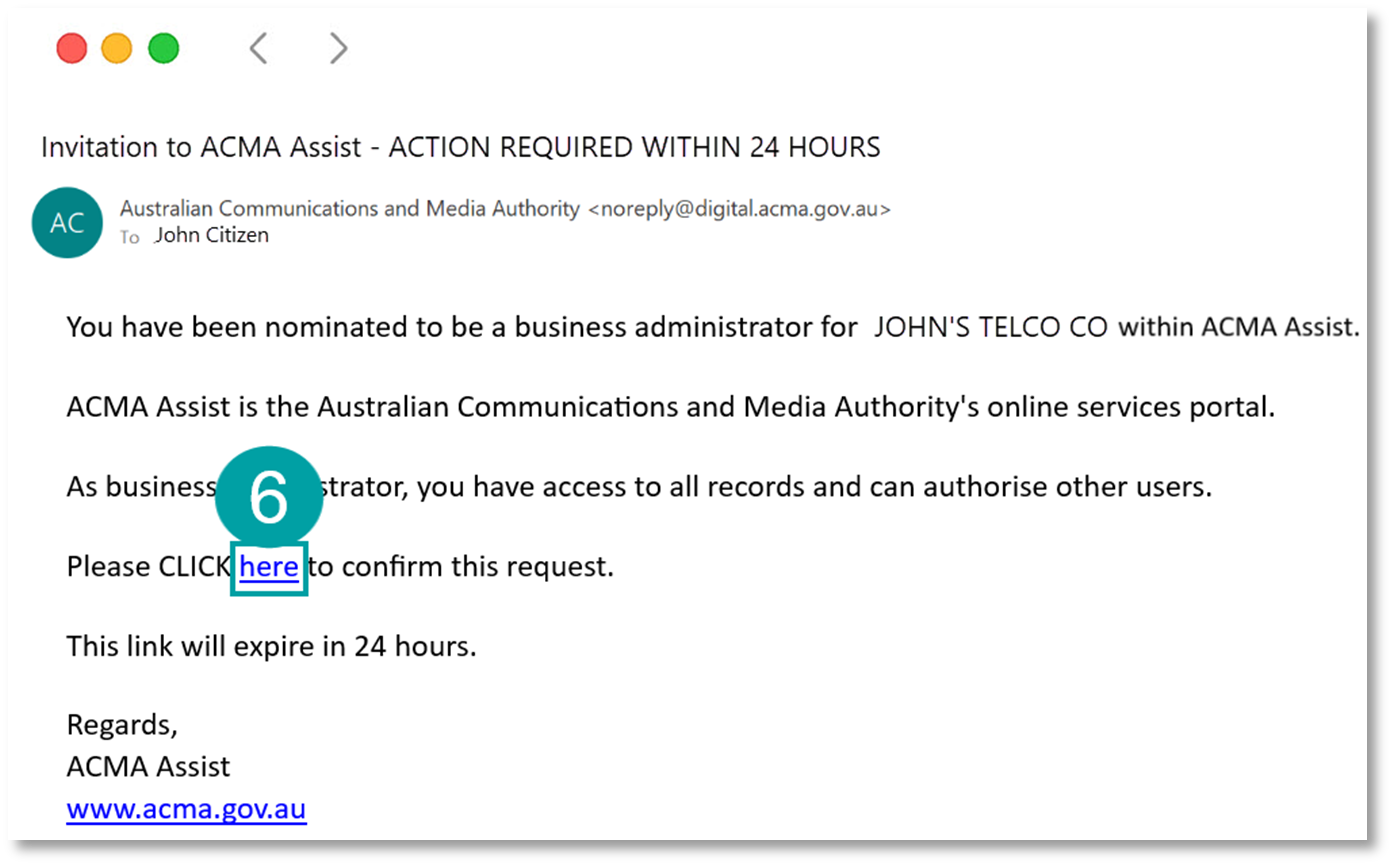
Task: Click the 'This link will expire' sentence
Action: coord(270,646)
